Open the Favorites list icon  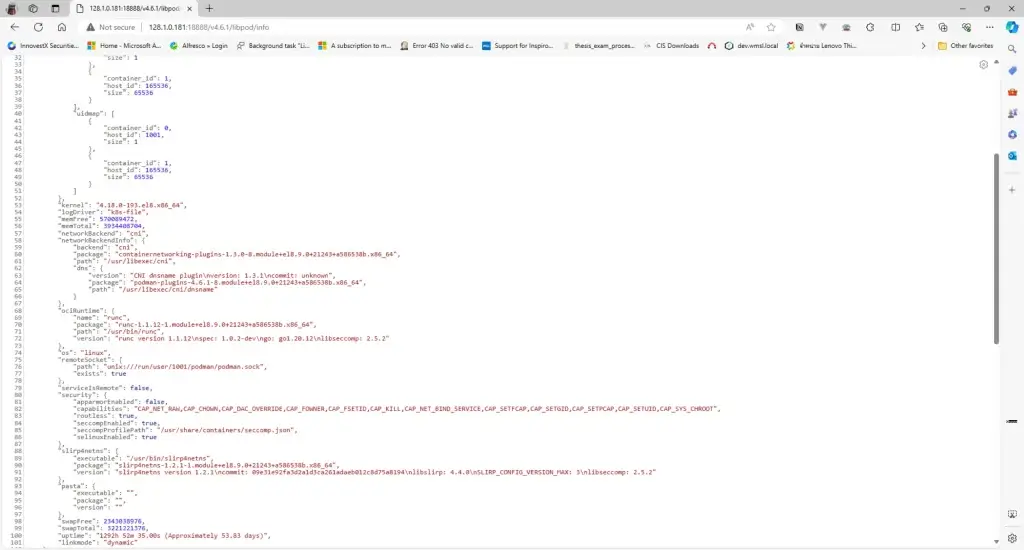920,27
